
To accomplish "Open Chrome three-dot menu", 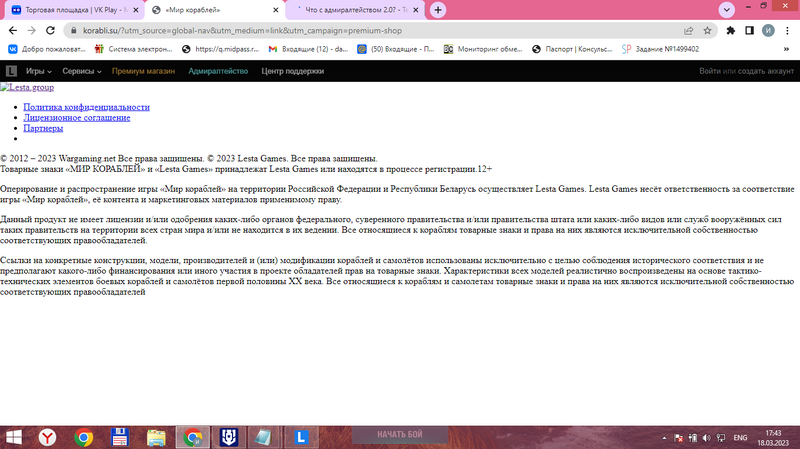I will (x=787, y=31).
